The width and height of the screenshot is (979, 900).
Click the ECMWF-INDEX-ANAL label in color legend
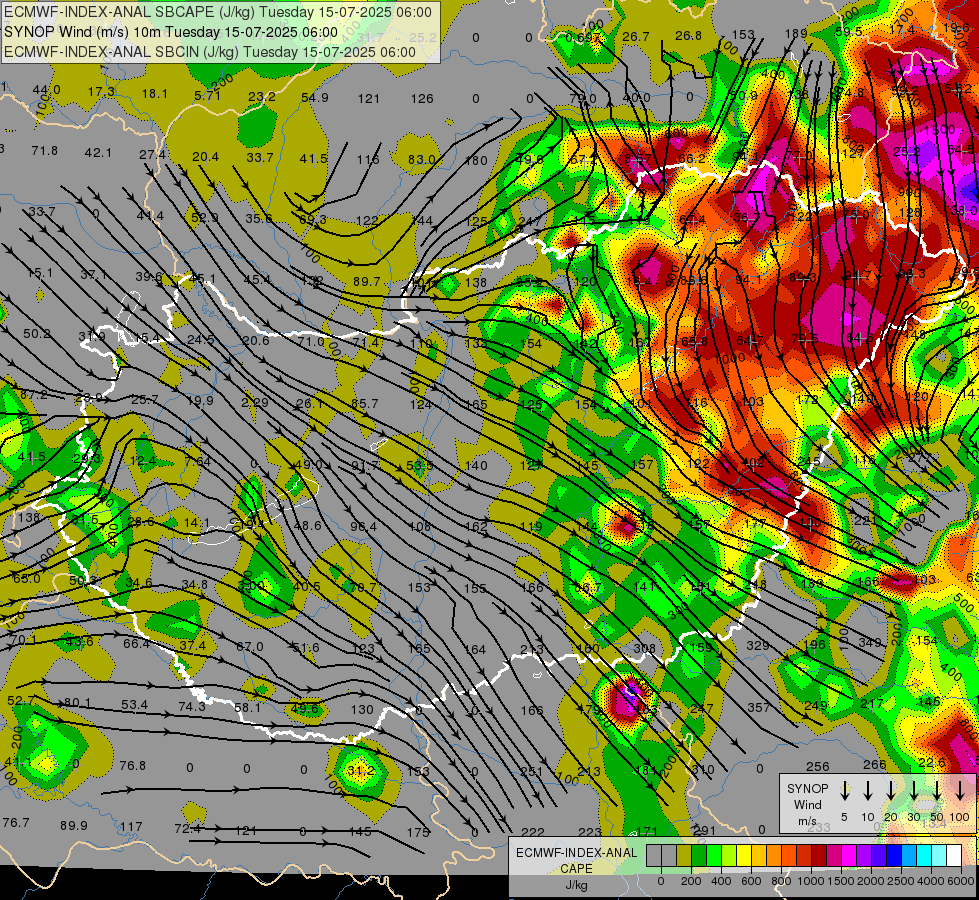(x=576, y=853)
